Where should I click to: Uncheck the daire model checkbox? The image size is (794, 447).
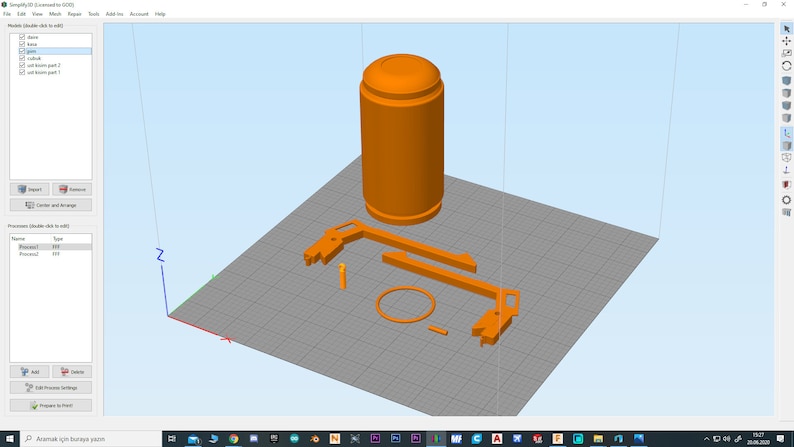22,37
